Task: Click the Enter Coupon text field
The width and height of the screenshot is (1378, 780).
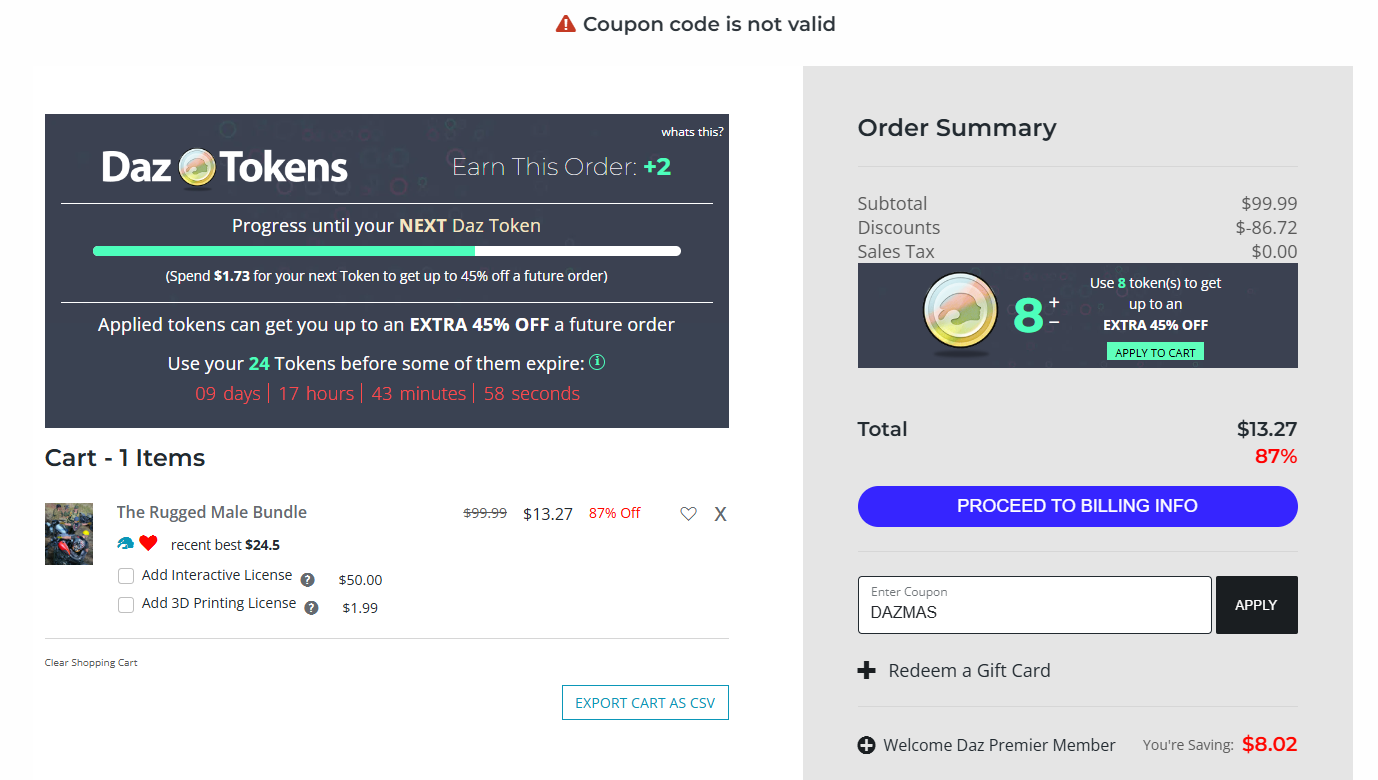Action: (x=1034, y=605)
